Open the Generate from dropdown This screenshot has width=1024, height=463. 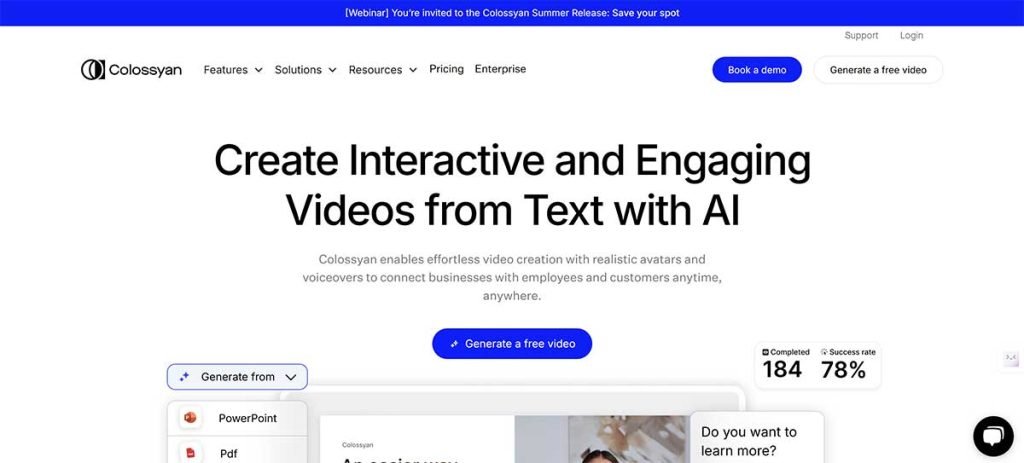pyautogui.click(x=237, y=377)
